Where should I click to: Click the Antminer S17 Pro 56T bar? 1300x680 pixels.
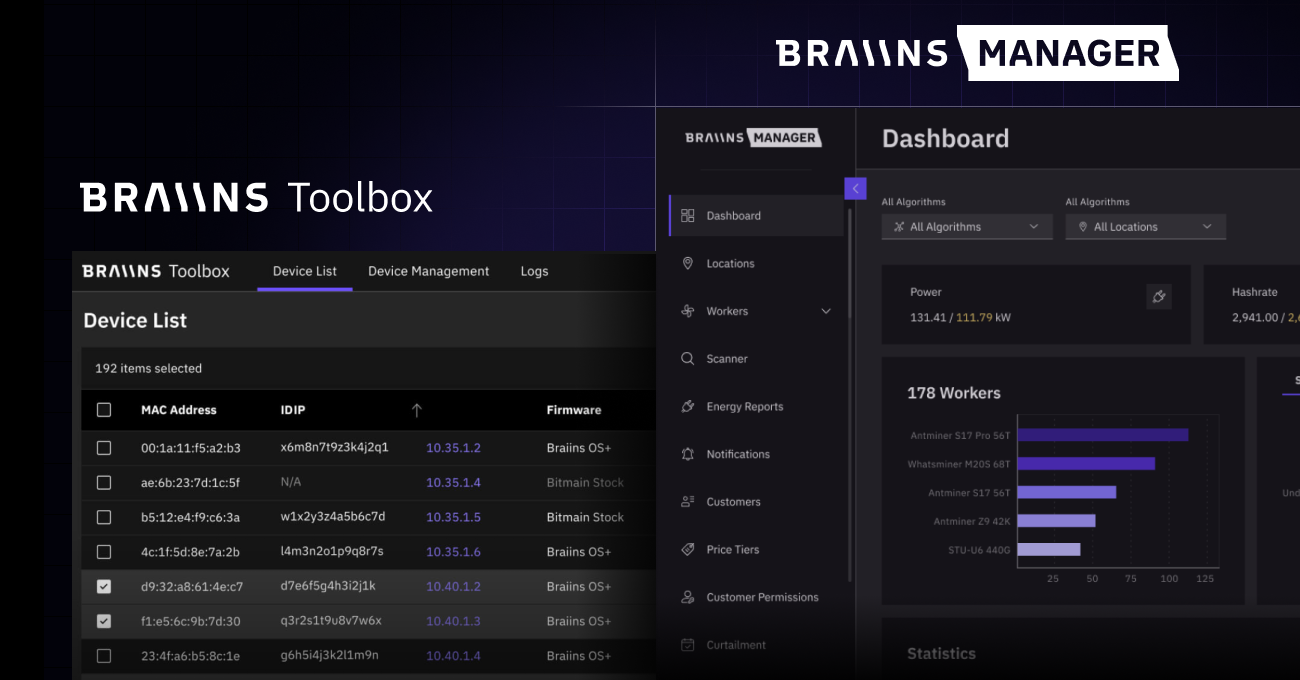tap(1102, 435)
